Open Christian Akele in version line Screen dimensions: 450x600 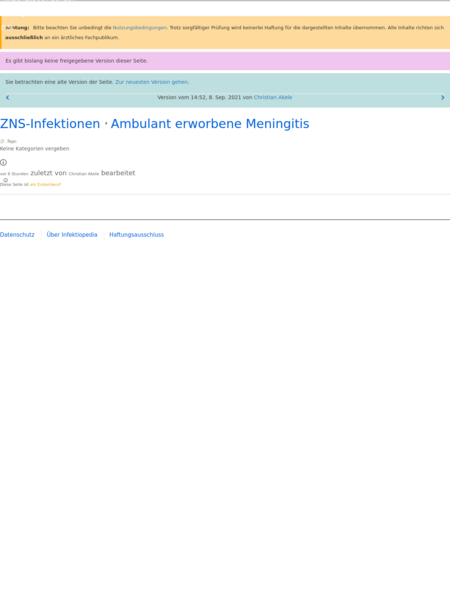pos(273,97)
